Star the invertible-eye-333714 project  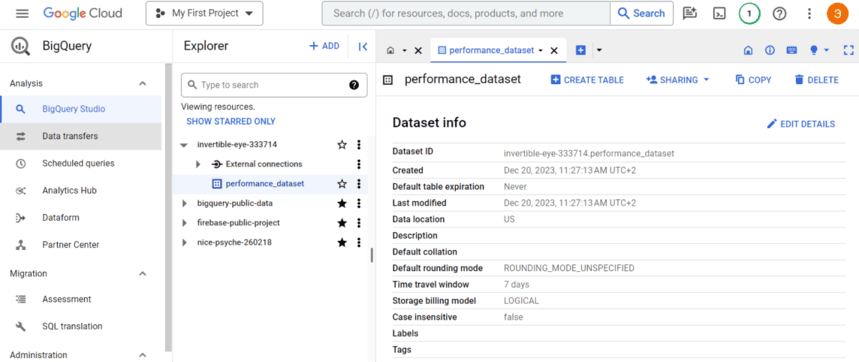click(x=342, y=145)
